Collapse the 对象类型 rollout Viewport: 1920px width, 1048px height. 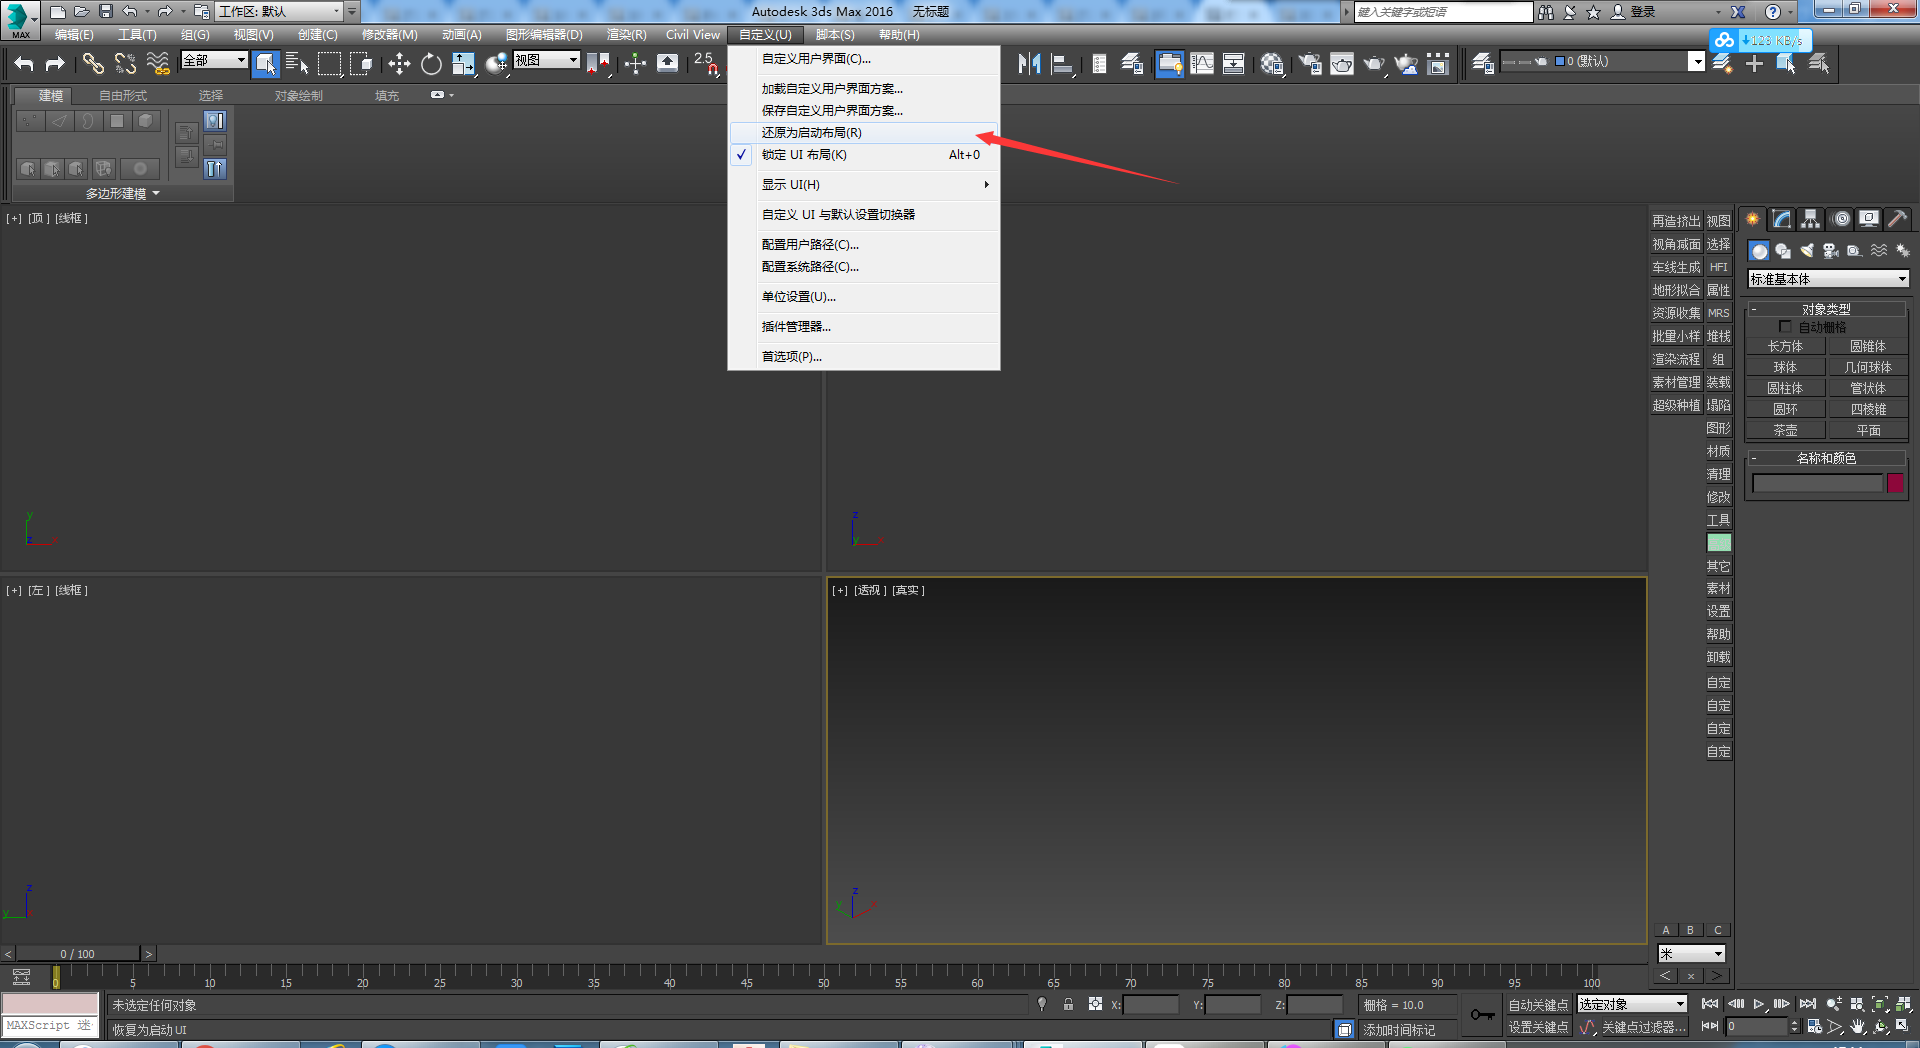tap(1826, 309)
